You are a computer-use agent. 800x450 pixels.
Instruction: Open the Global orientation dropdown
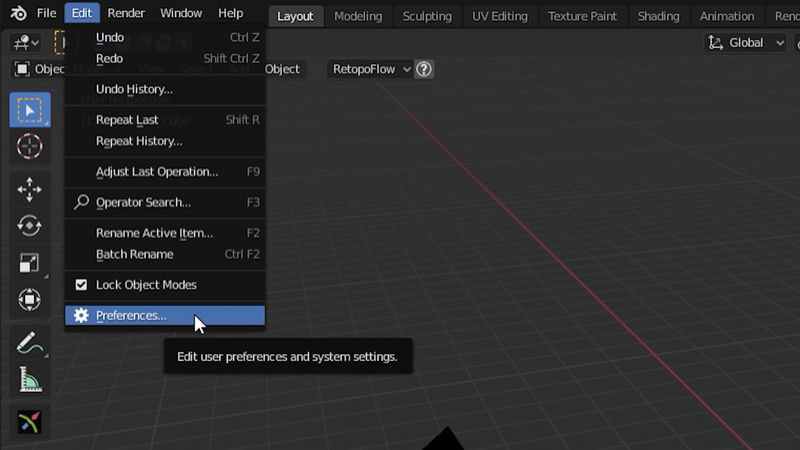tap(745, 43)
